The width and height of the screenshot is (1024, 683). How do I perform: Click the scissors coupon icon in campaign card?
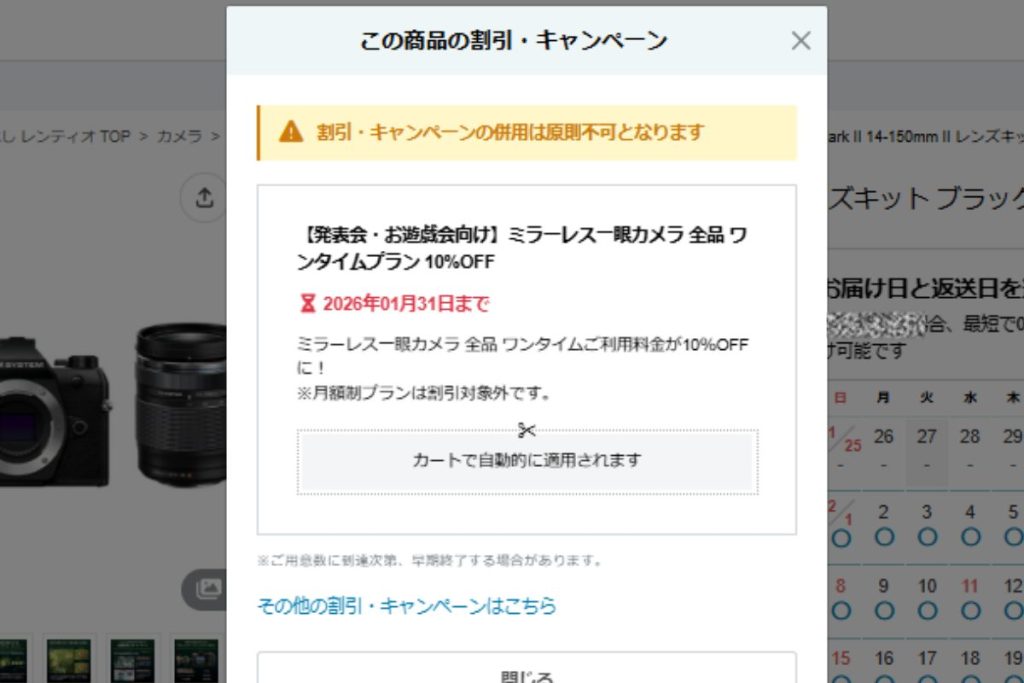tap(527, 432)
